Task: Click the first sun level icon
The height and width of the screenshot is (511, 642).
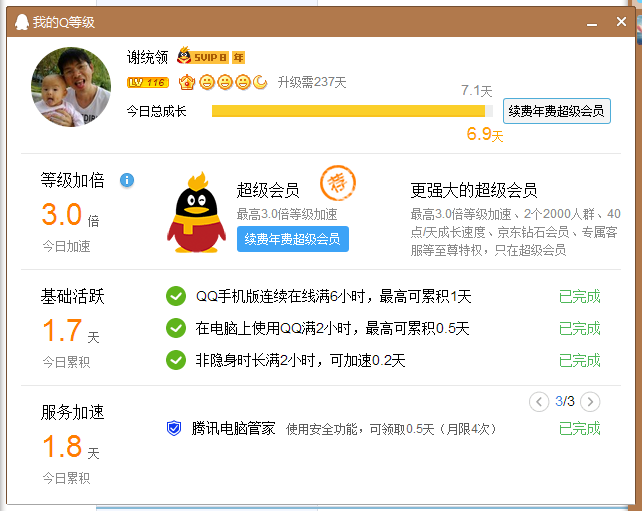Action: 207,82
